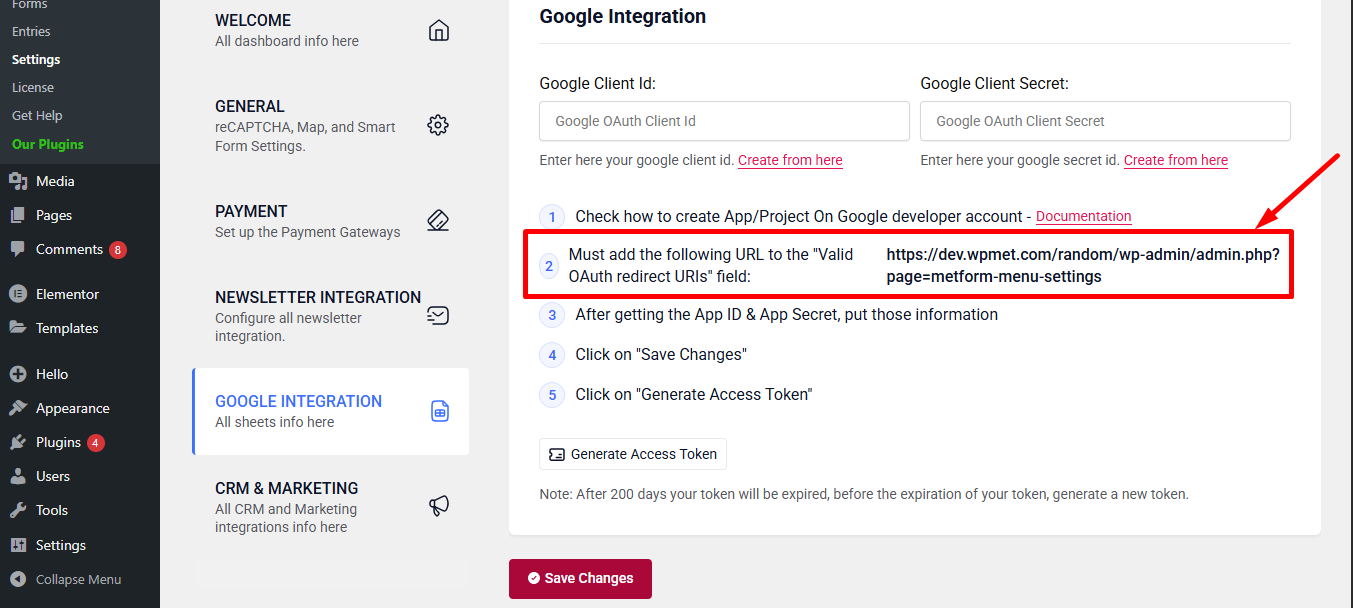The height and width of the screenshot is (608, 1353).
Task: Open the Our Plugins menu entry
Action: (50, 143)
